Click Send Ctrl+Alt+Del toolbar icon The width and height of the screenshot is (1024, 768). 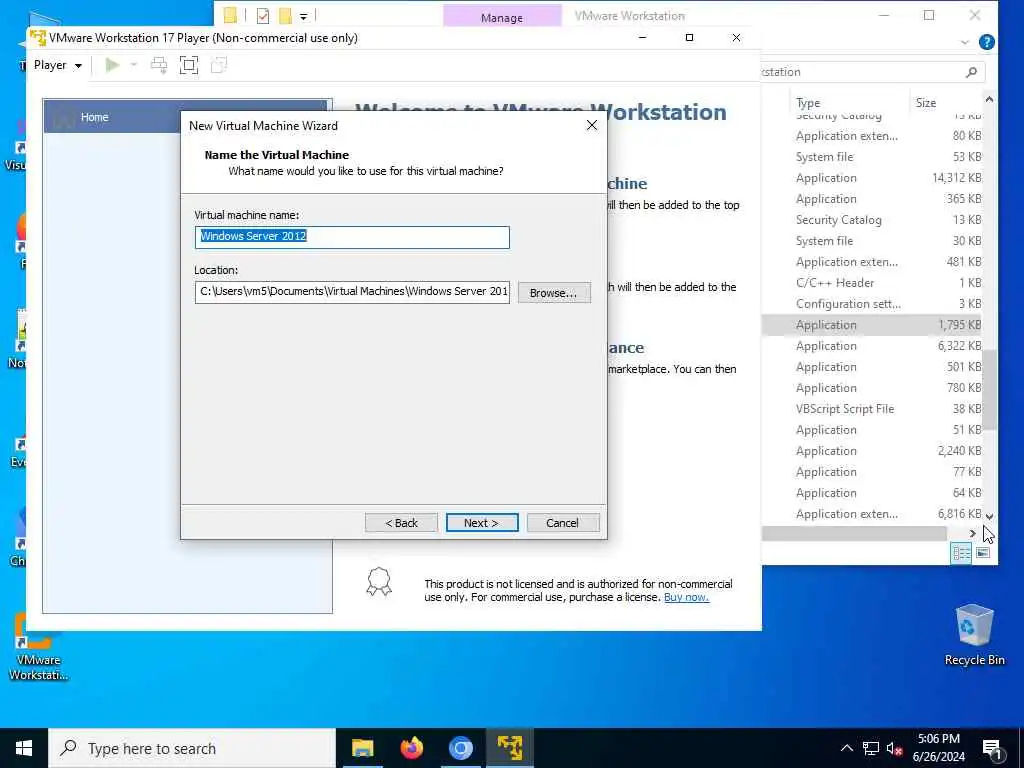pos(159,65)
